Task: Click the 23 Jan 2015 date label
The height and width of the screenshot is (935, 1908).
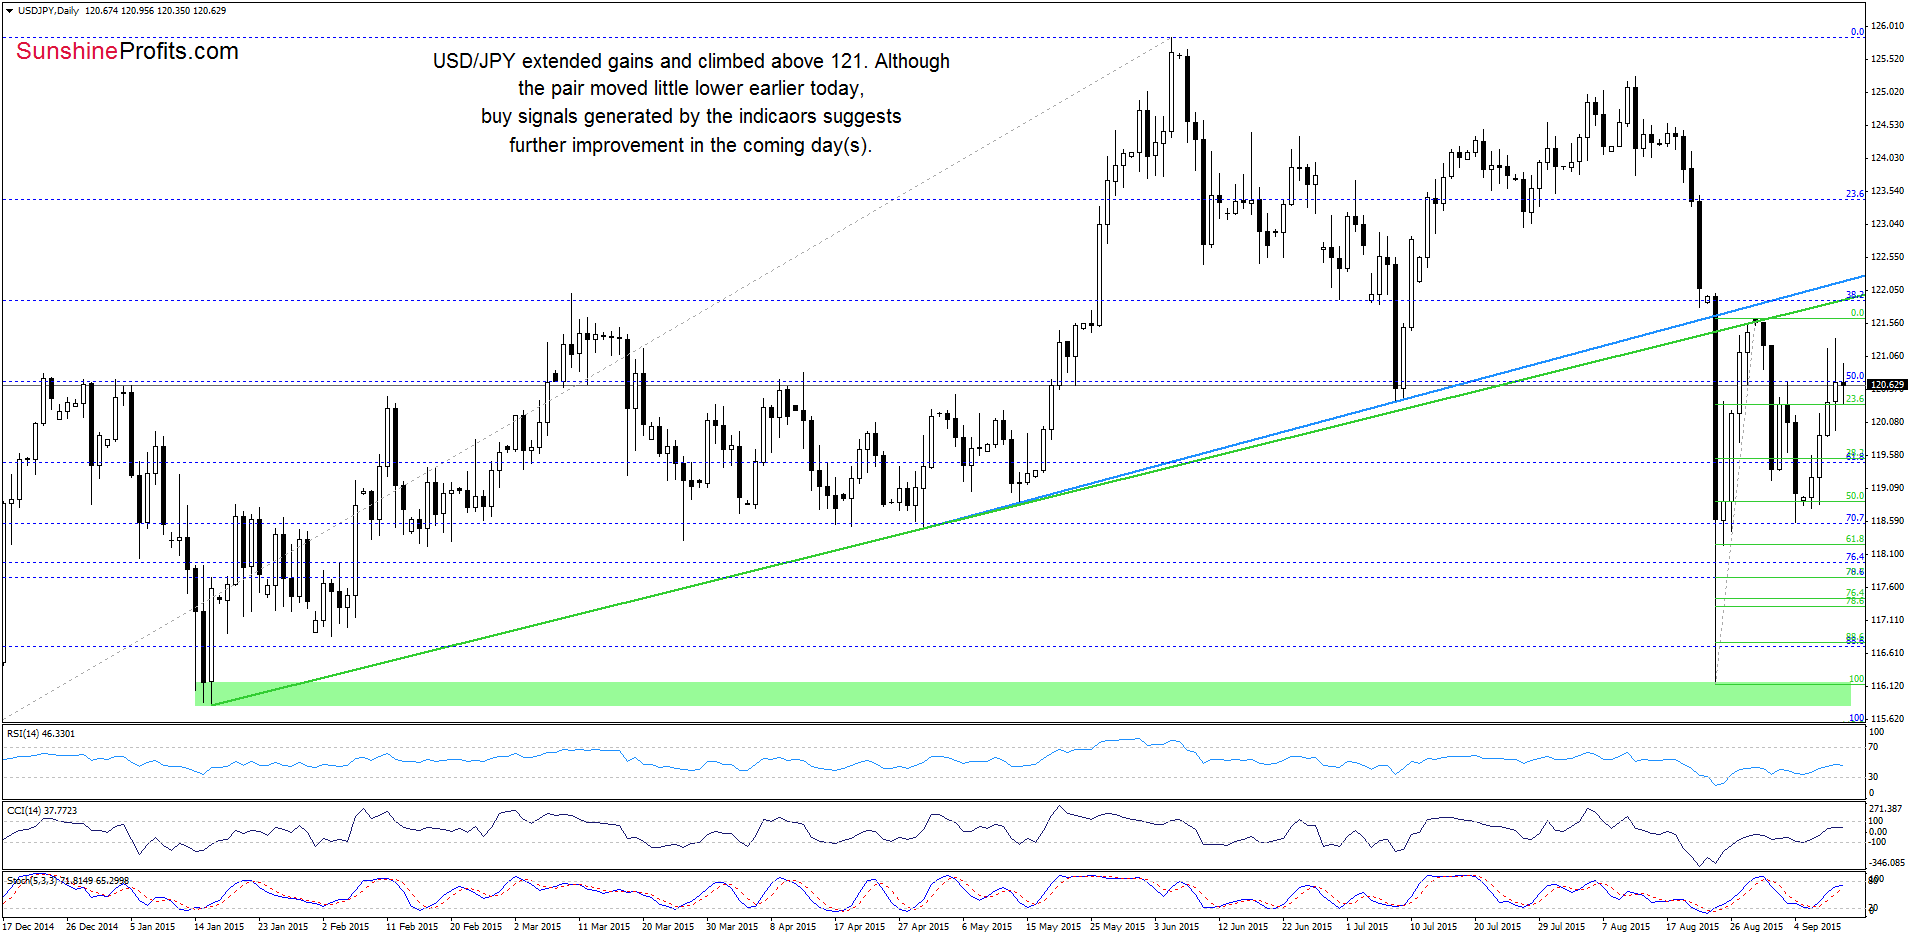Action: coord(283,927)
